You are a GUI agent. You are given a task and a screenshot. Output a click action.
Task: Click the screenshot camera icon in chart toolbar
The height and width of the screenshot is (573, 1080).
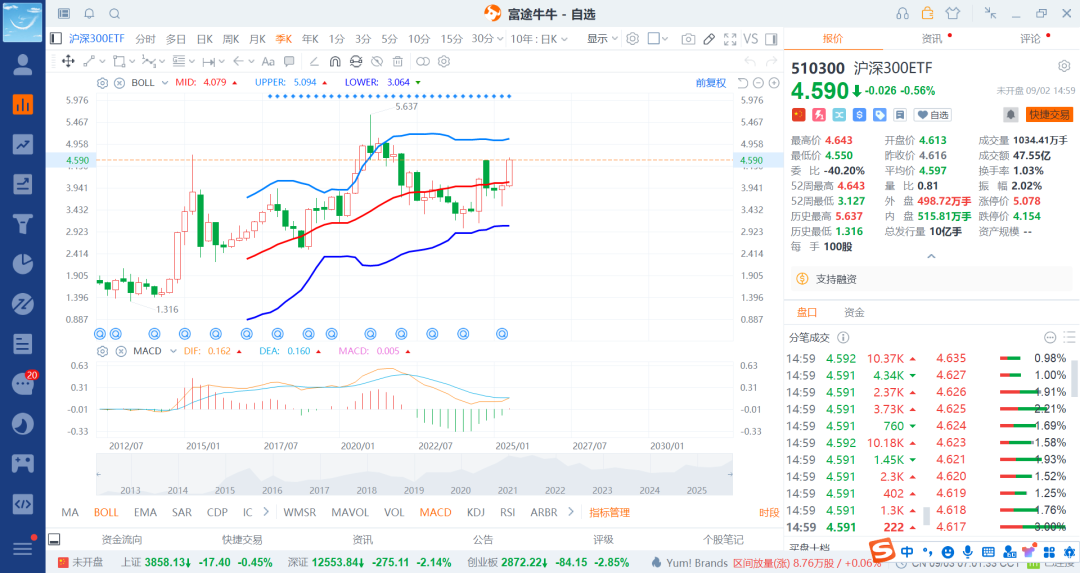(x=688, y=39)
